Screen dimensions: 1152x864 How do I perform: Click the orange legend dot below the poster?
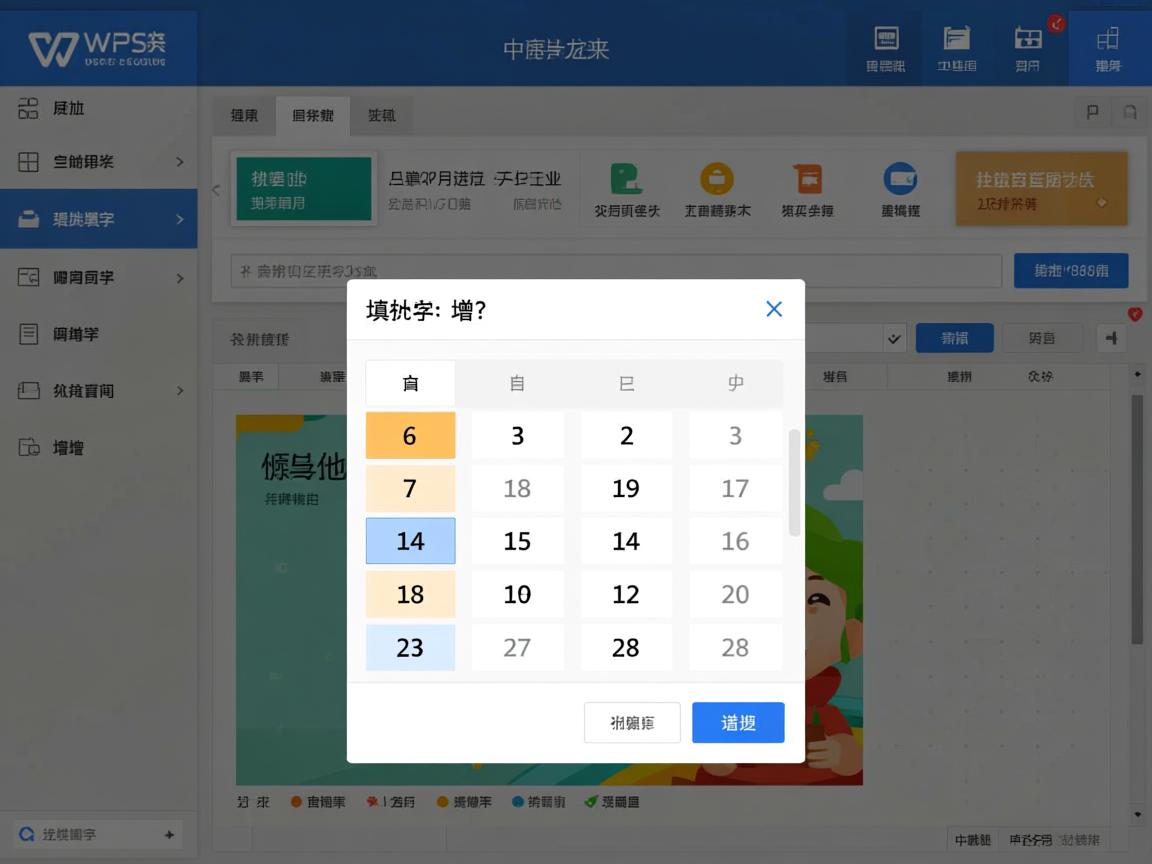click(x=297, y=801)
